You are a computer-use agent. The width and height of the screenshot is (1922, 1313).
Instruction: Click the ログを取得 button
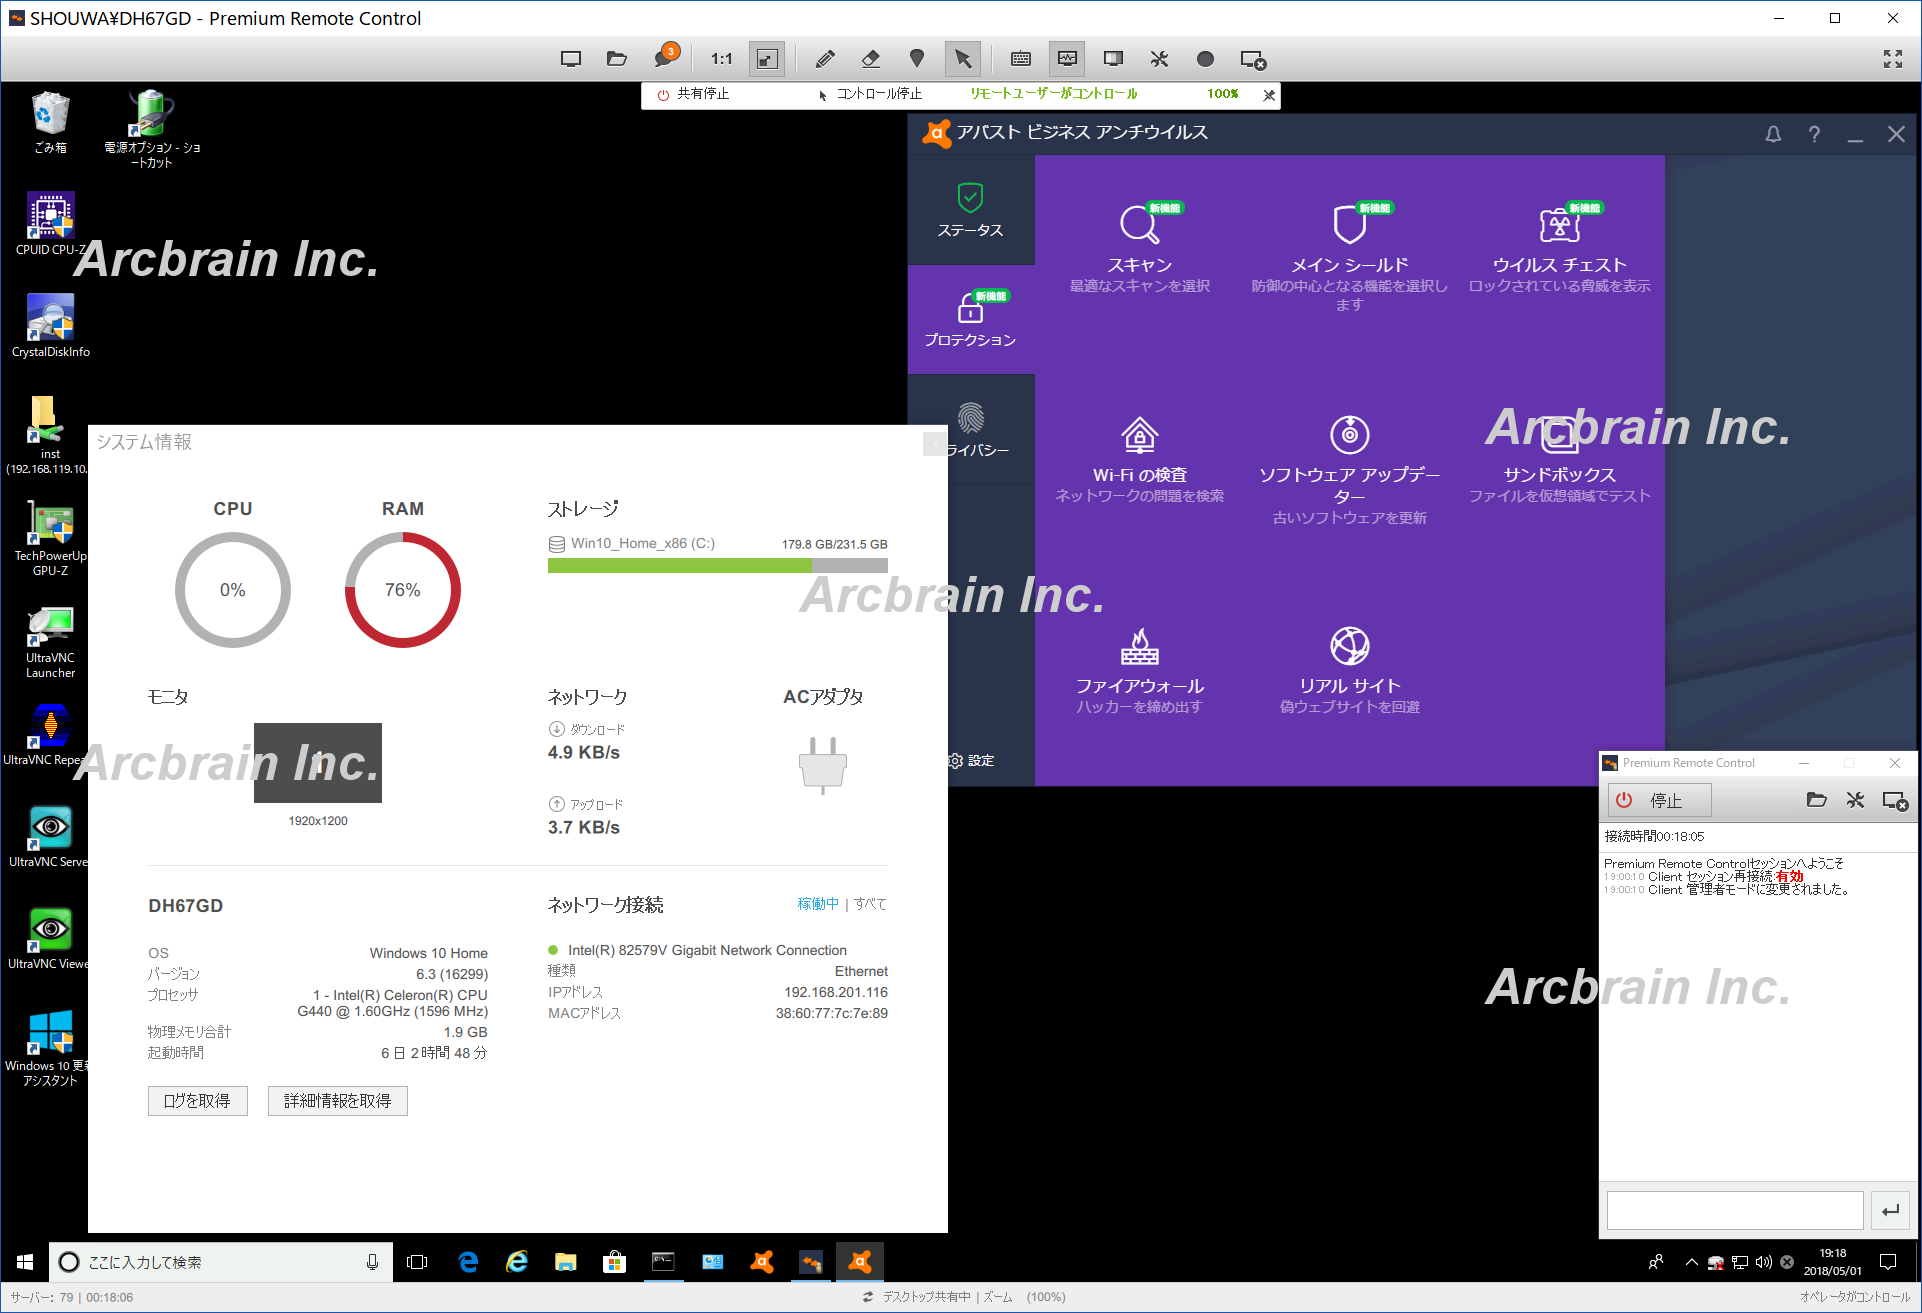coord(197,1101)
